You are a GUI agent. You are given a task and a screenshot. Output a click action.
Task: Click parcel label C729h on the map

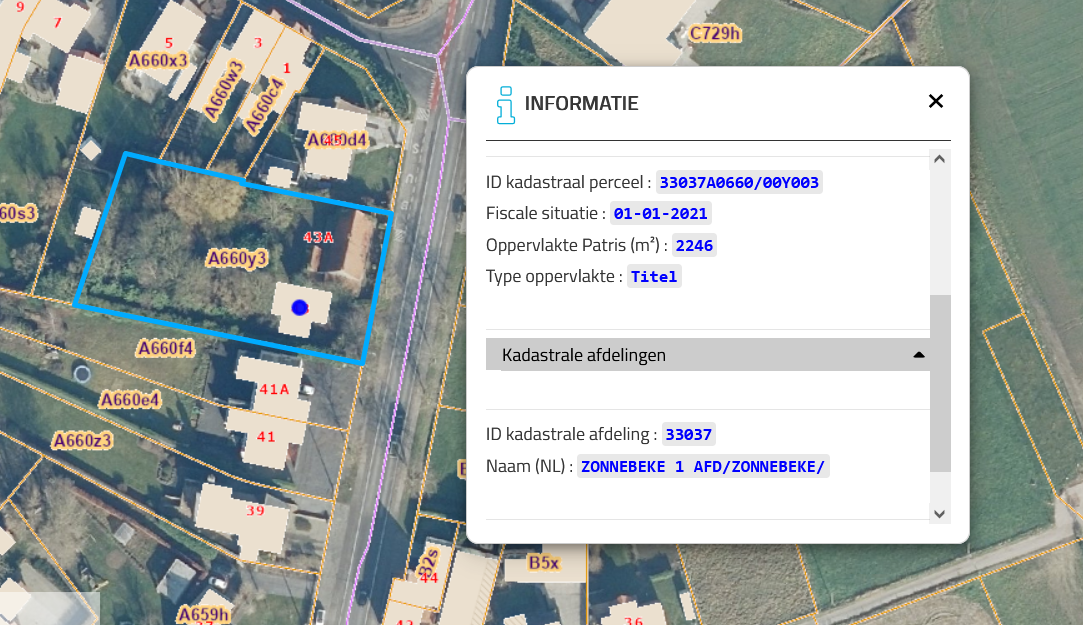pyautogui.click(x=715, y=34)
